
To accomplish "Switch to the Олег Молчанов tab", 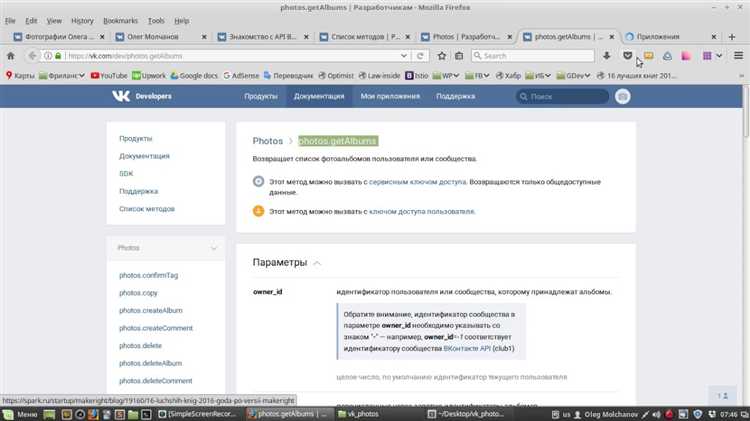I will pos(161,36).
